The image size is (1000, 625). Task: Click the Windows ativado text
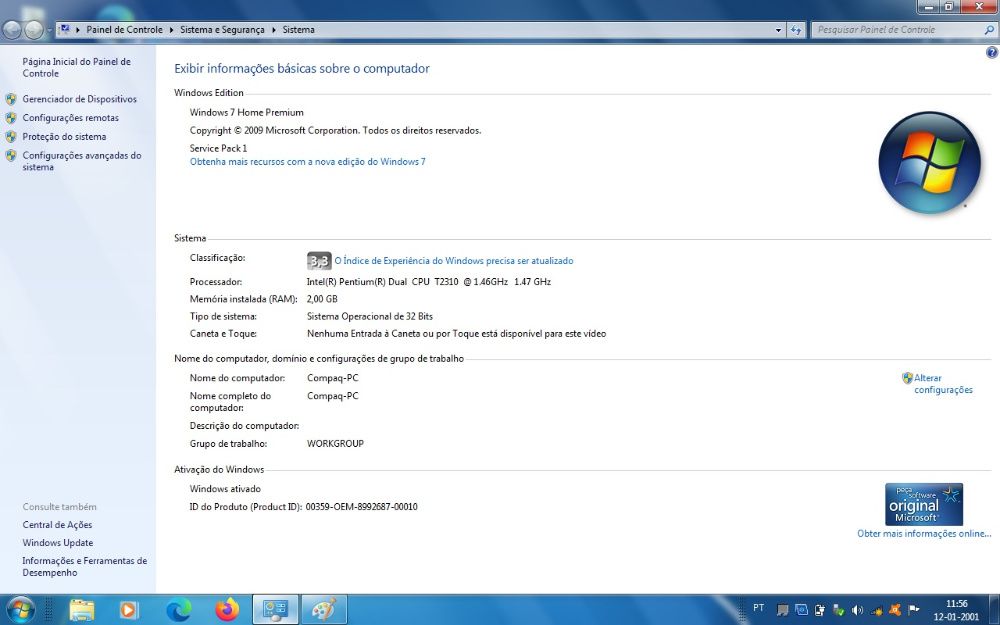pyautogui.click(x=225, y=489)
